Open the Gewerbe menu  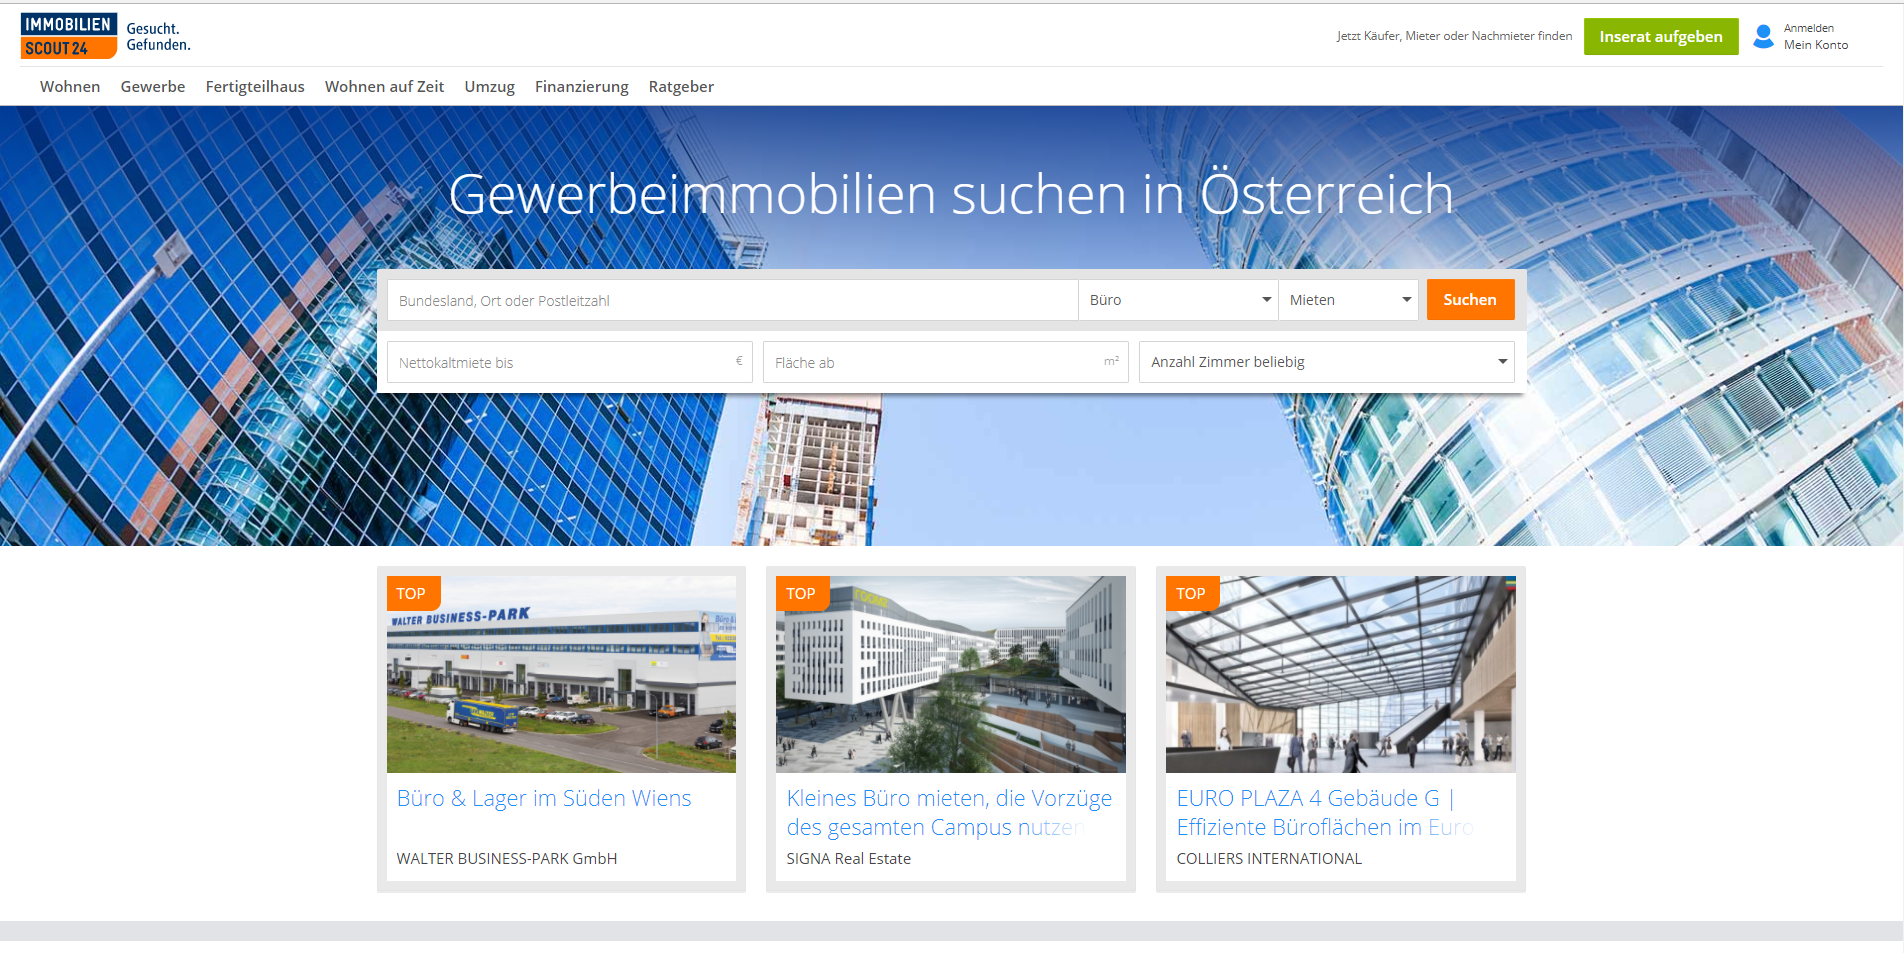pos(153,87)
